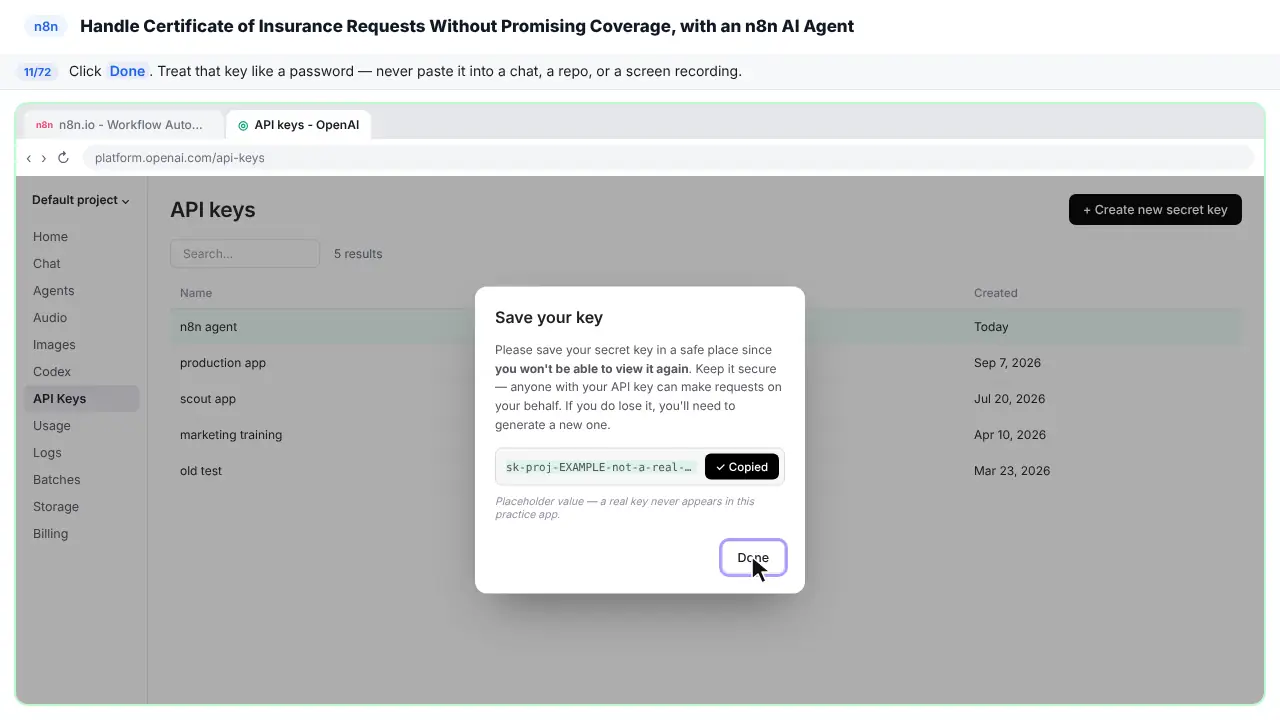Click the 11/72 step counter badge

(x=38, y=72)
